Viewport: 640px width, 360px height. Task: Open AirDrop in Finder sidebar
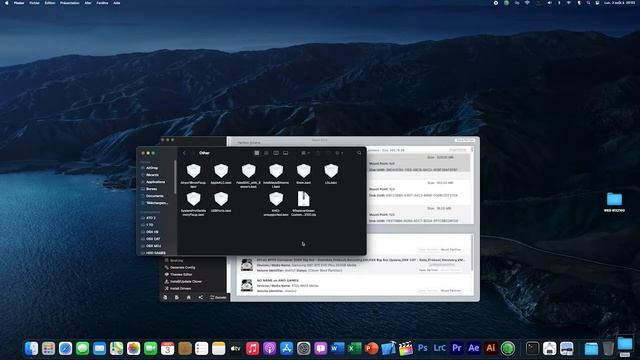coord(152,168)
